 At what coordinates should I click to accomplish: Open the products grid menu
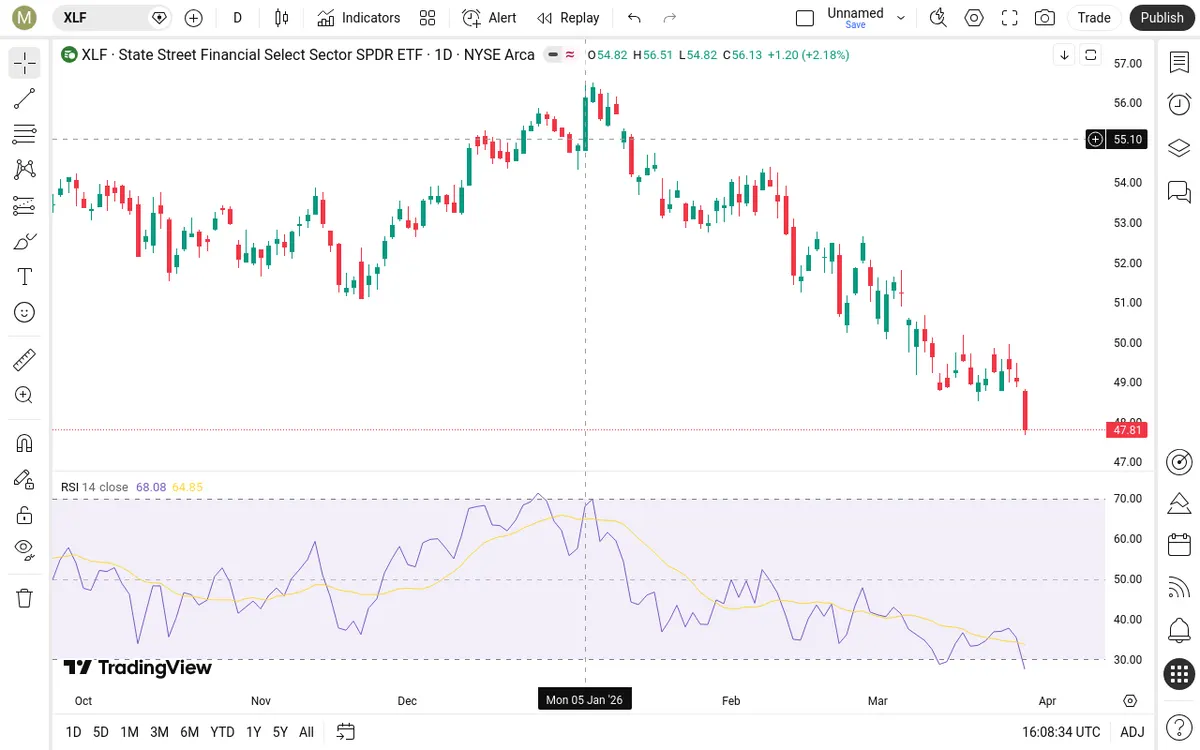[1180, 674]
